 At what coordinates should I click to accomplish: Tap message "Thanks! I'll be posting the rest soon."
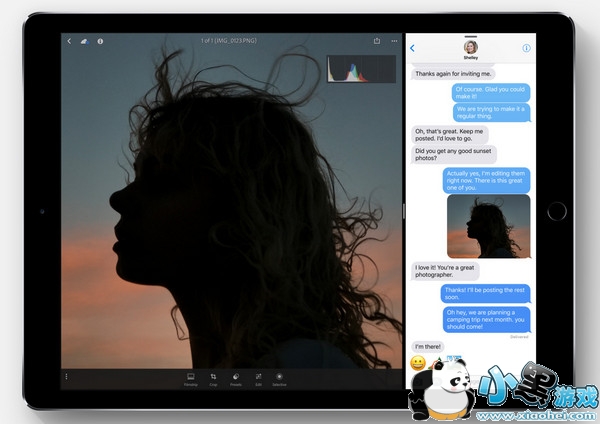point(485,294)
